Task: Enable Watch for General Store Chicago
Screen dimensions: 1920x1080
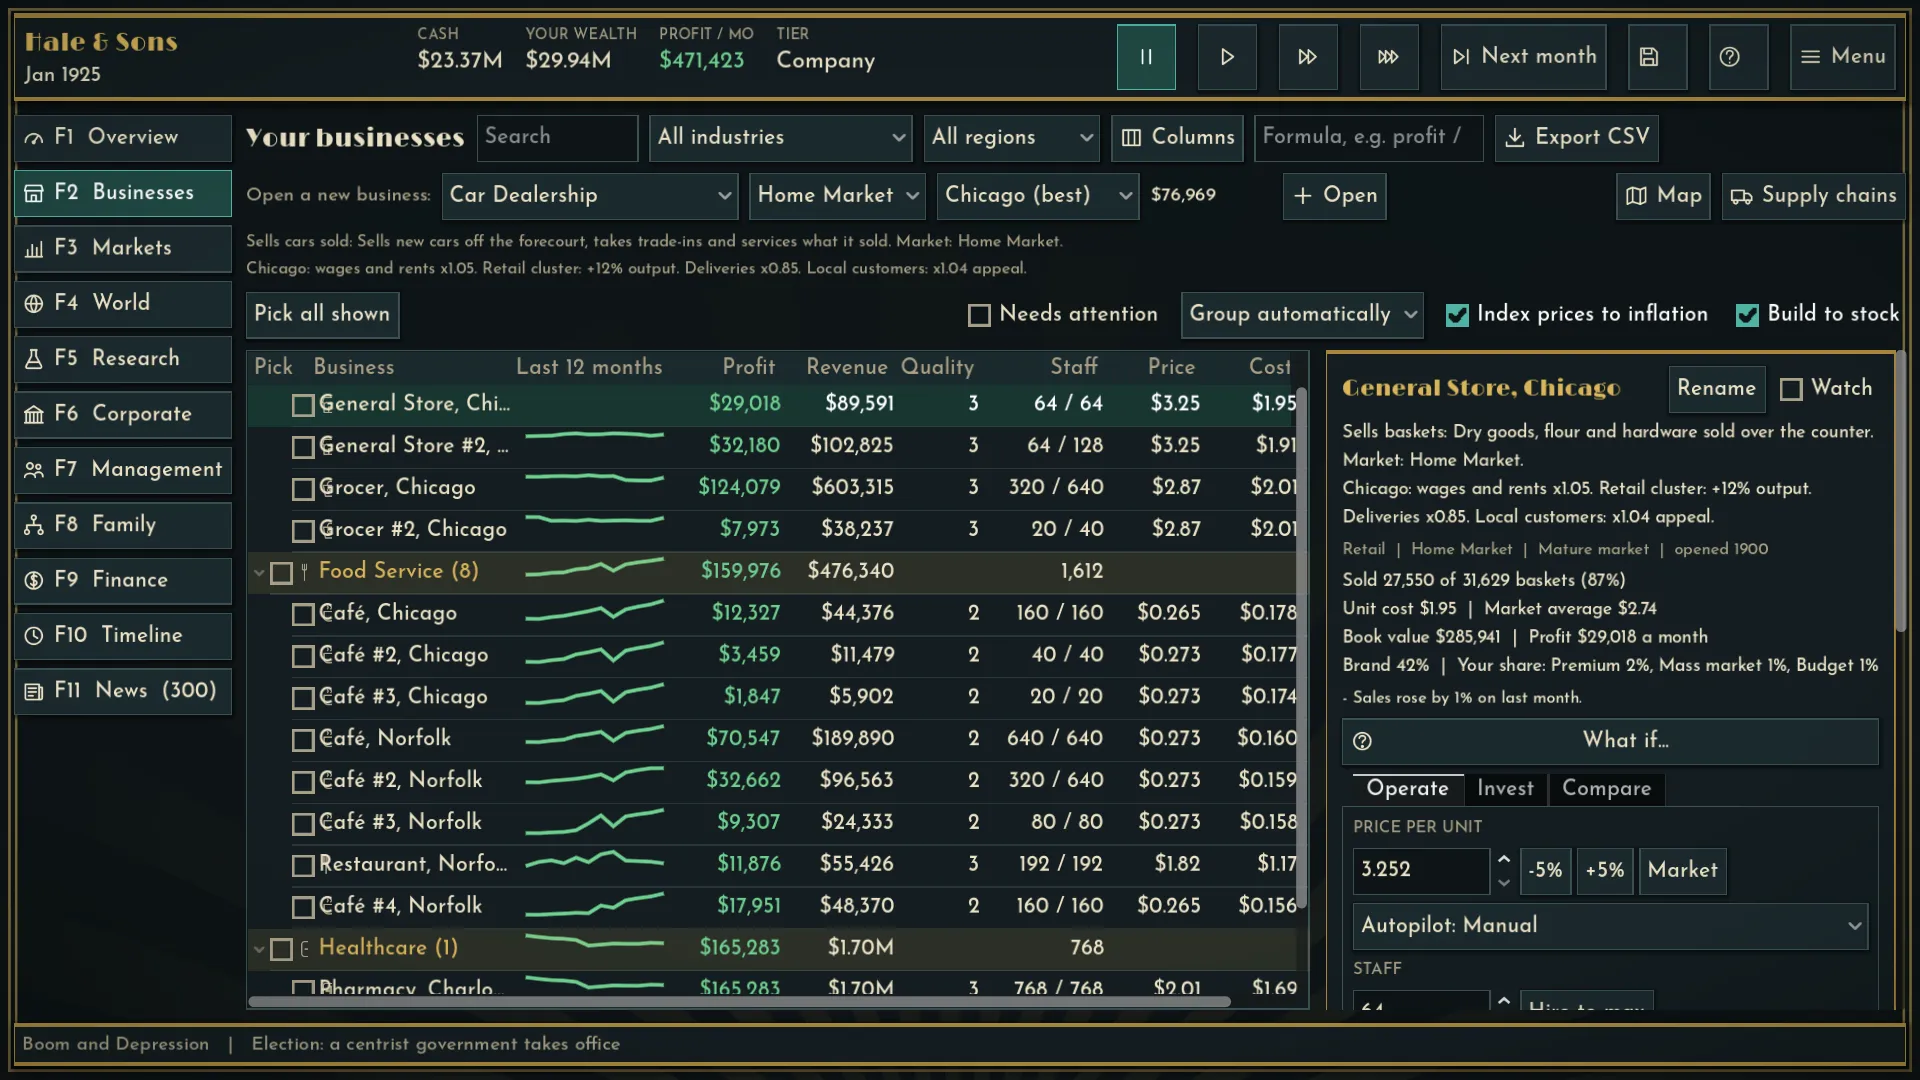Action: [x=1791, y=389]
